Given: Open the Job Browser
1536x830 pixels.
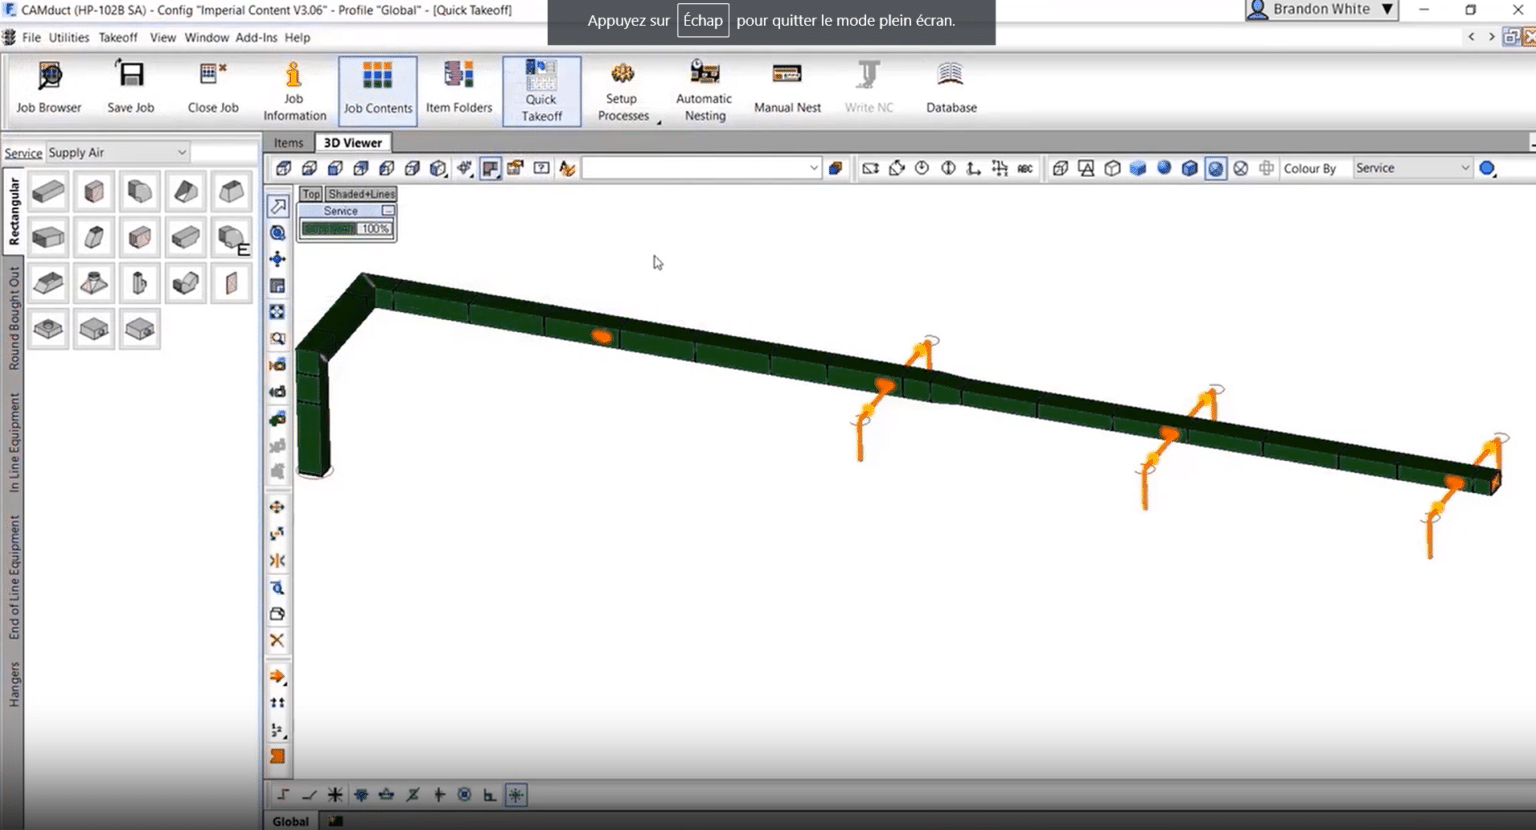Looking at the screenshot, I should (48, 88).
